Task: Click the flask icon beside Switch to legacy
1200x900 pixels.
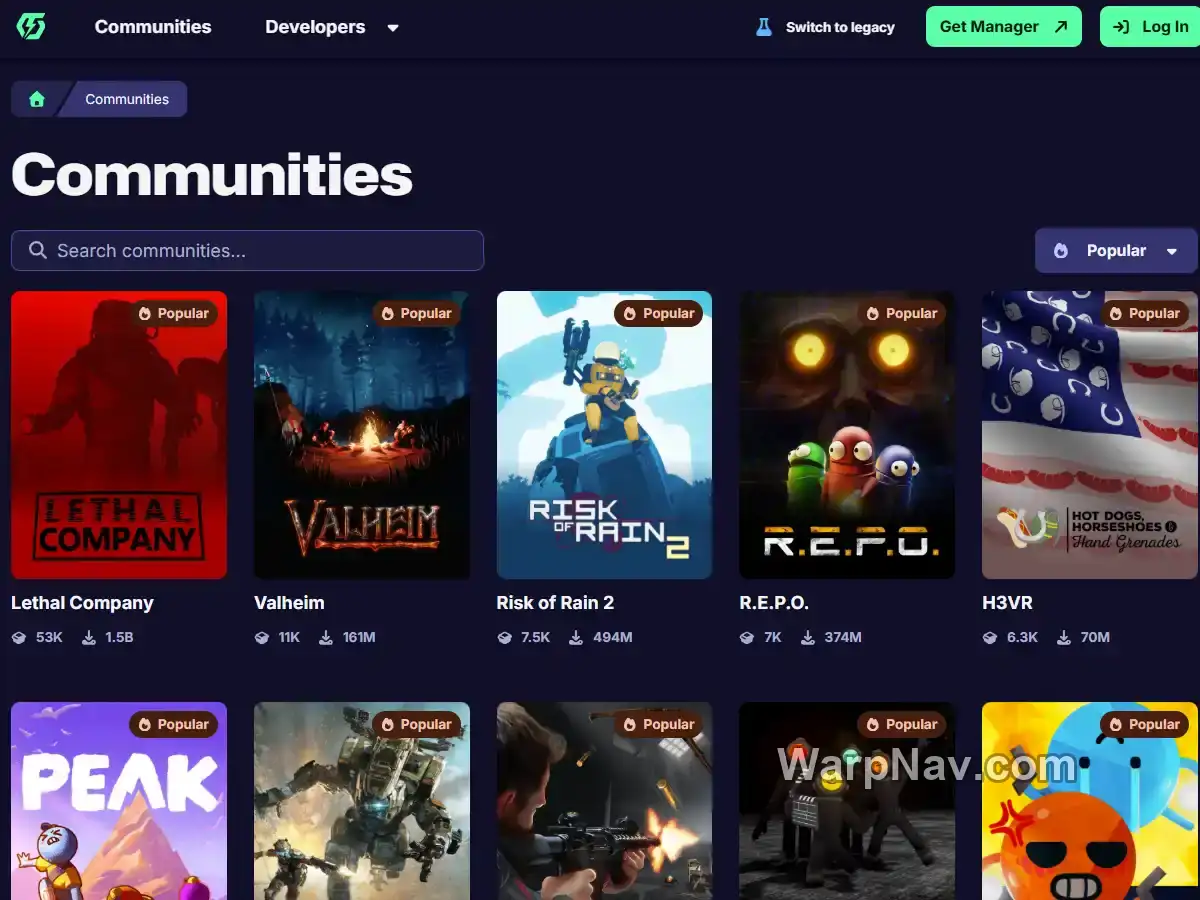Action: [x=764, y=27]
